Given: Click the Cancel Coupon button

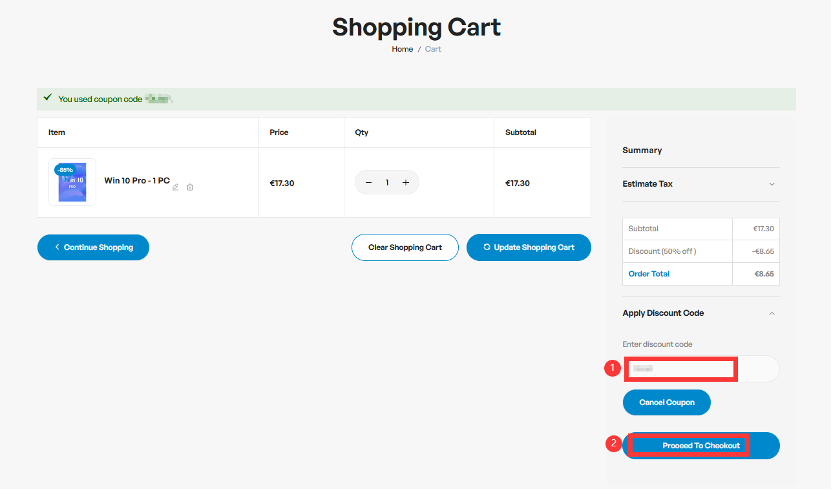Looking at the screenshot, I should point(666,402).
